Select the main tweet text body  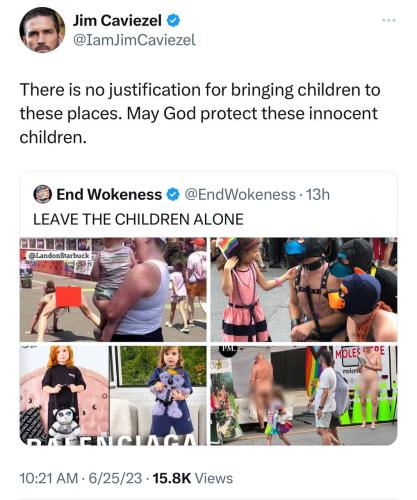click(x=200, y=113)
